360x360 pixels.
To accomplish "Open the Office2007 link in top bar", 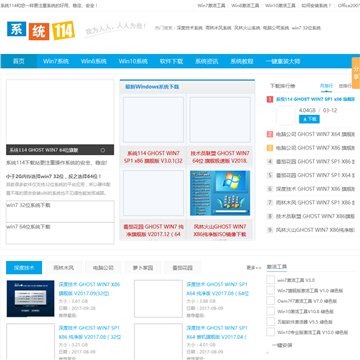I will click(x=349, y=5).
